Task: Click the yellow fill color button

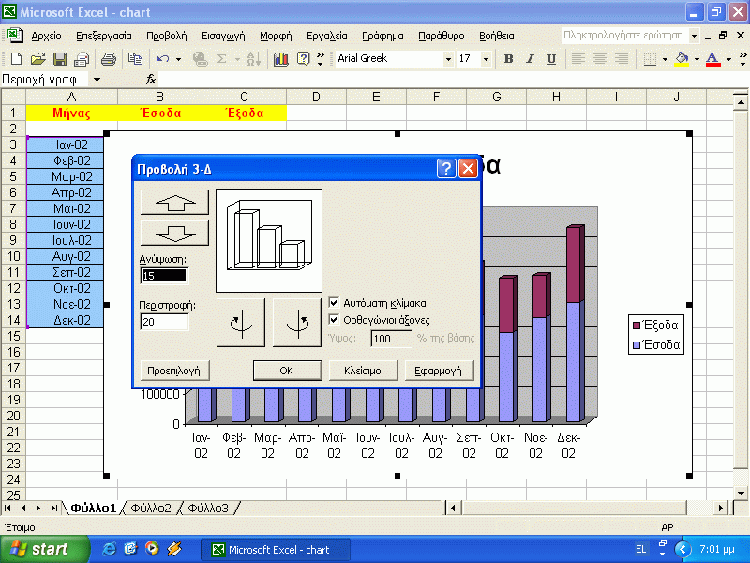Action: click(682, 59)
